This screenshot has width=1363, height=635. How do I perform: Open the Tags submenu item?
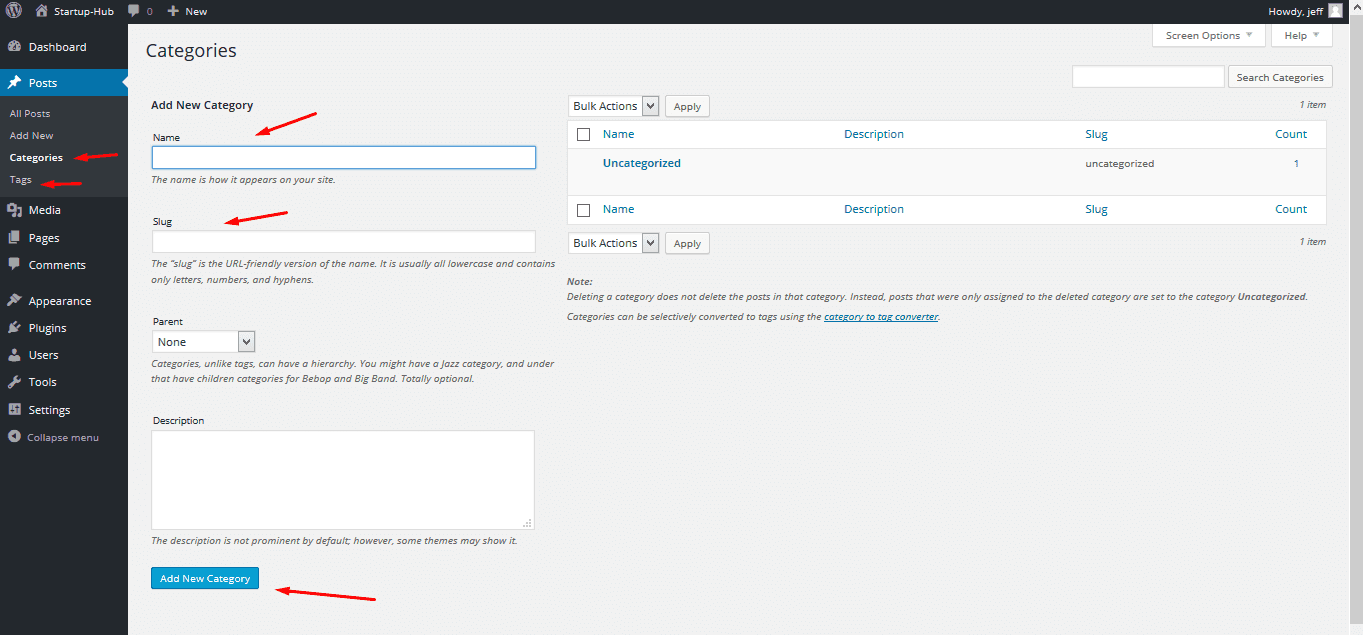[21, 180]
